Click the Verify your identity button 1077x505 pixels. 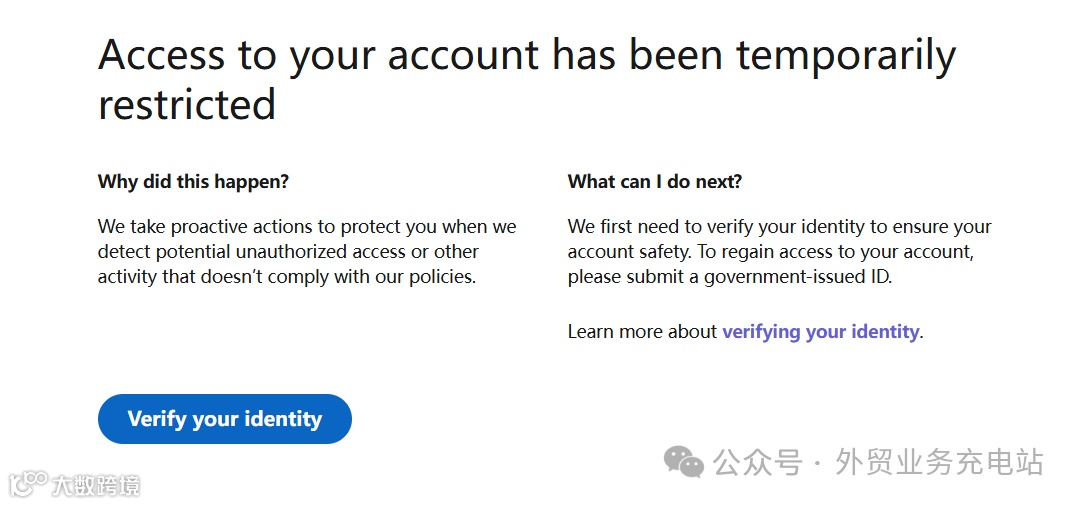(224, 419)
